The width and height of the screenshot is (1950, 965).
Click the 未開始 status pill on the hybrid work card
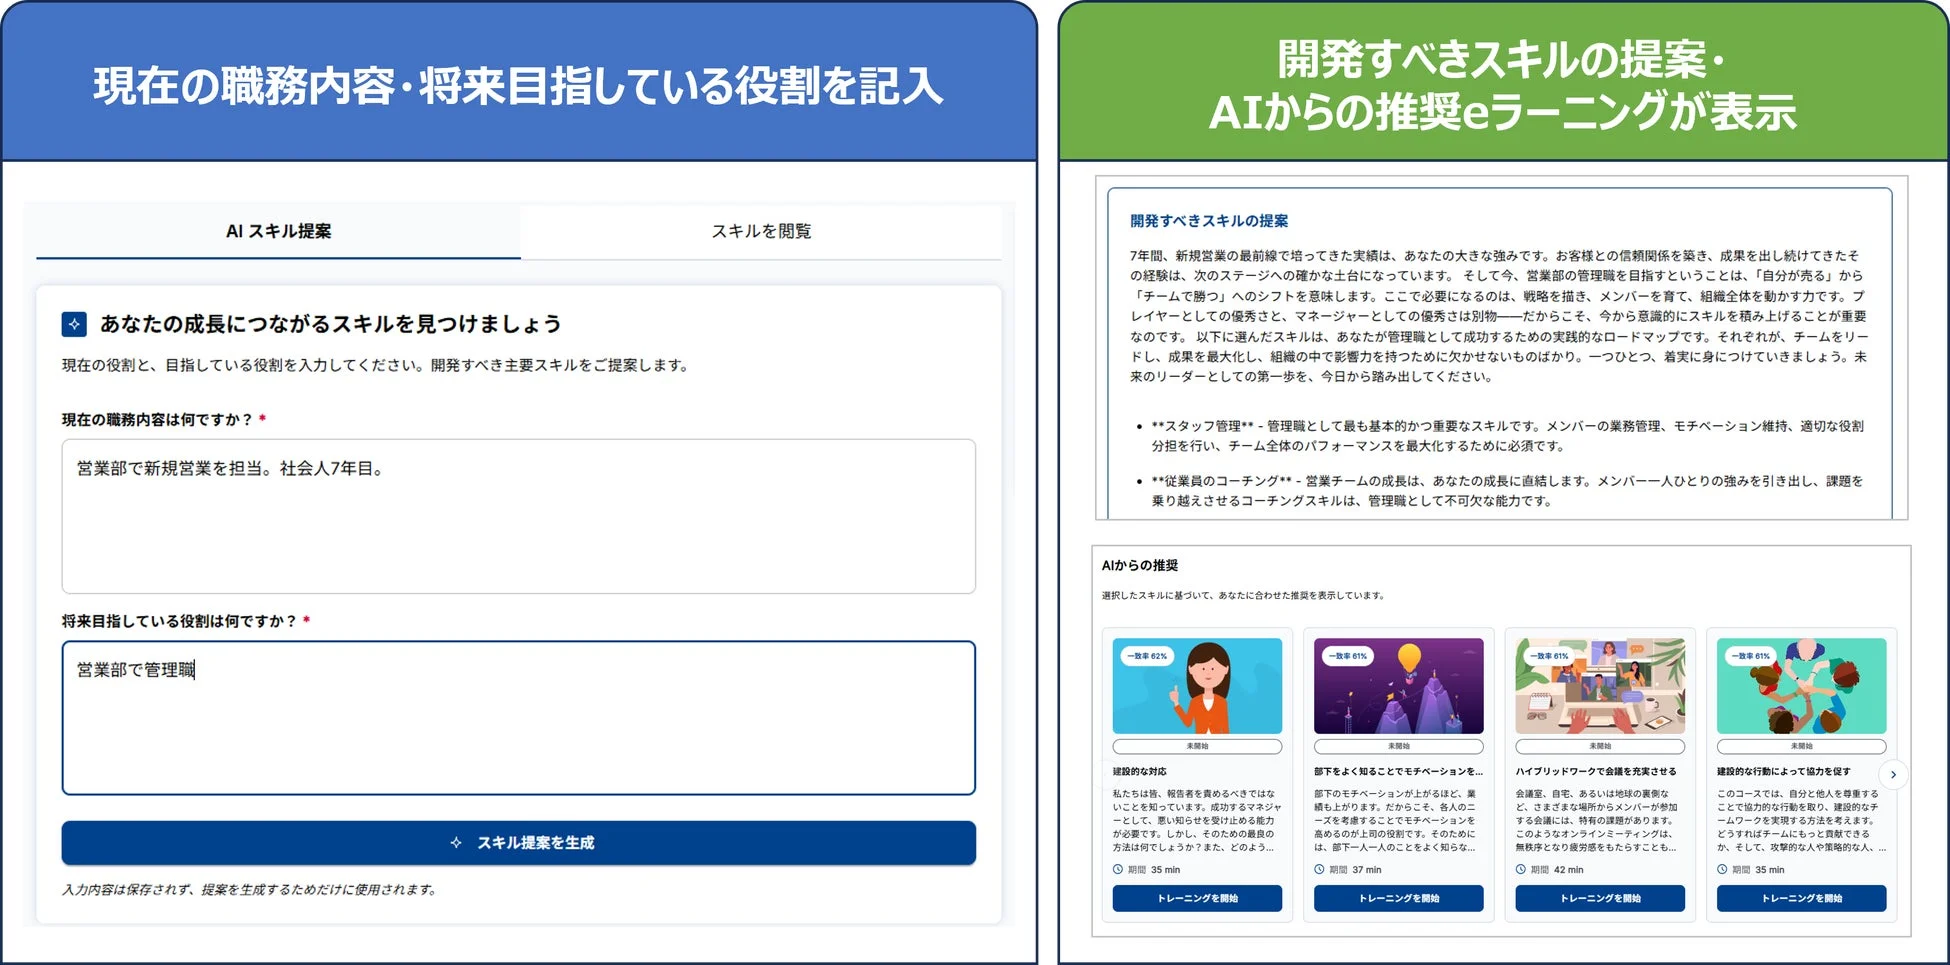point(1600,746)
